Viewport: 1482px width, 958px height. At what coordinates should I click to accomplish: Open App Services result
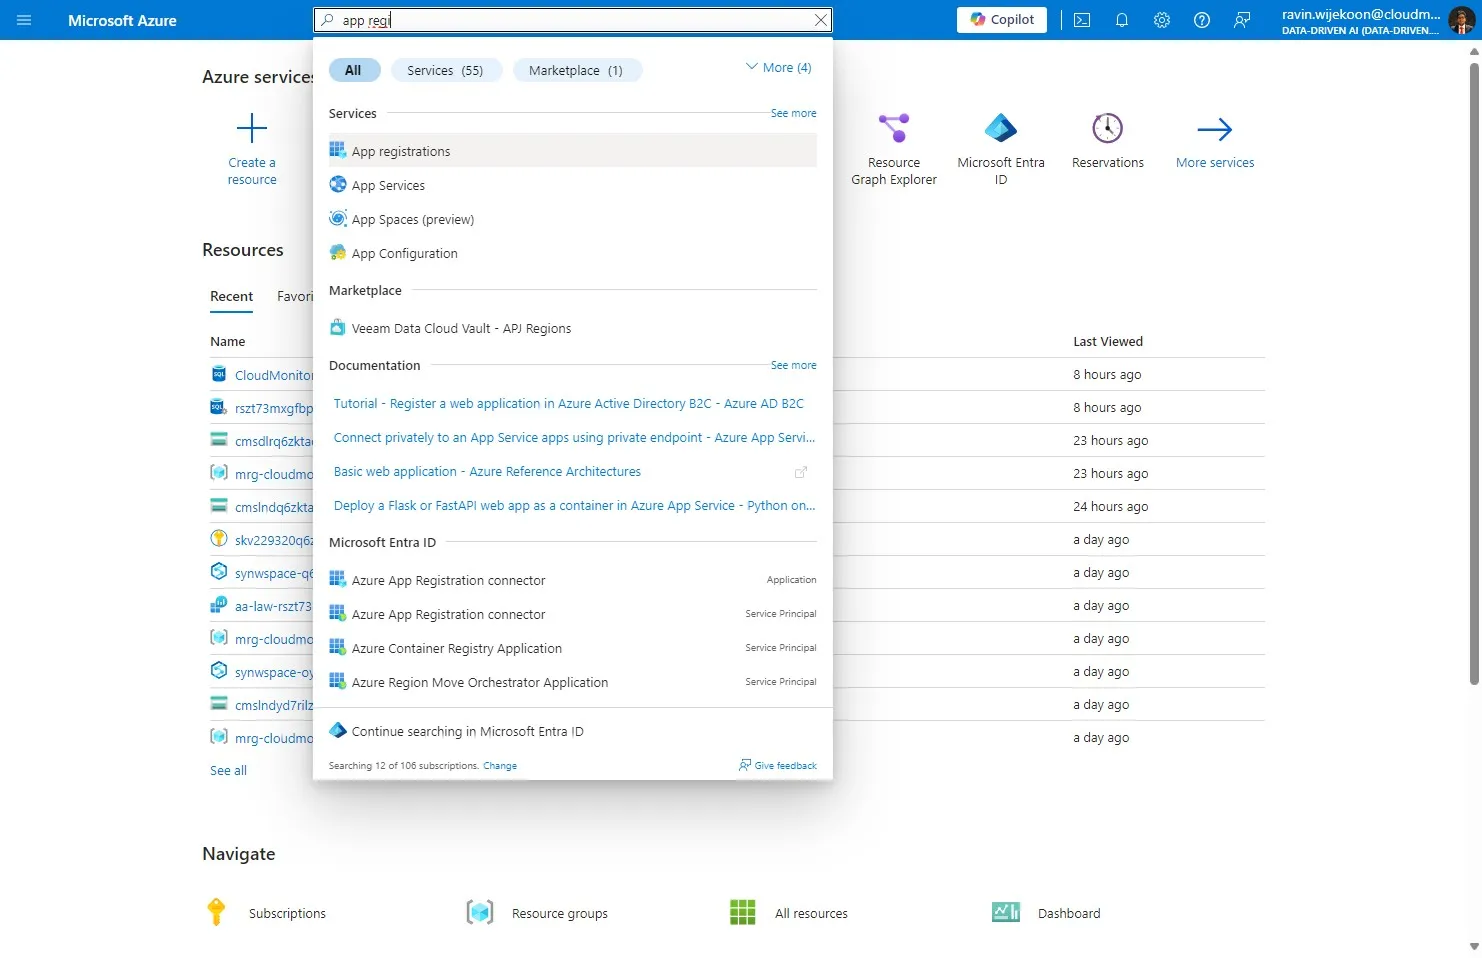(572, 185)
